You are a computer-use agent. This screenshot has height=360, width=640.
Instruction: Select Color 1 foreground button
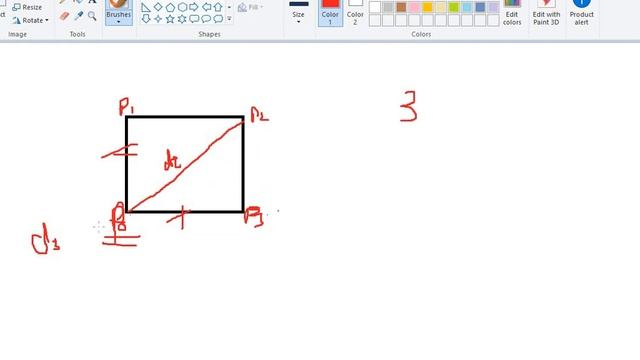[x=330, y=13]
